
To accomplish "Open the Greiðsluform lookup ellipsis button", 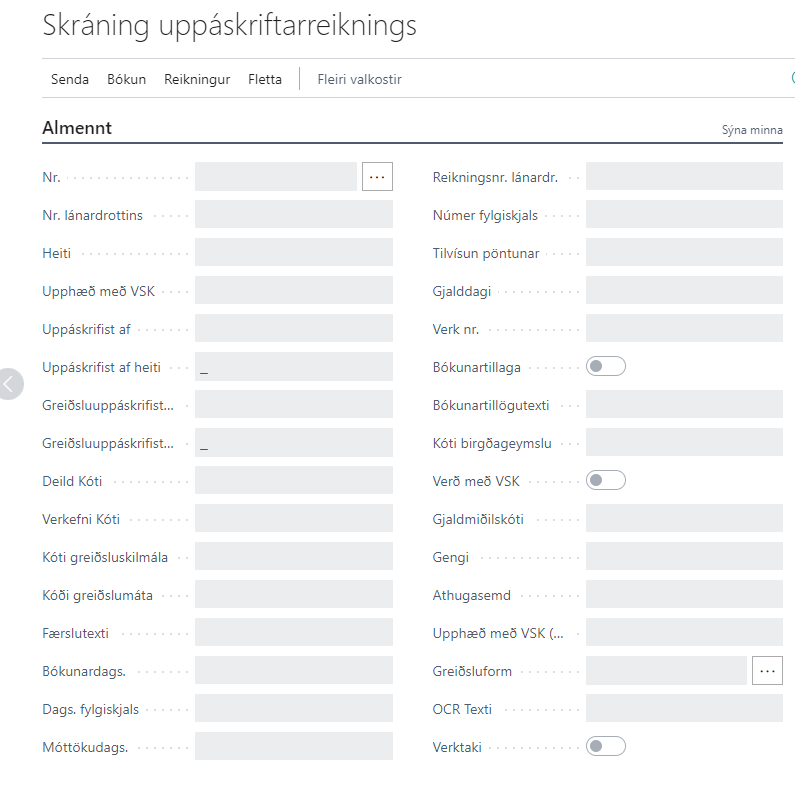I will 767,671.
